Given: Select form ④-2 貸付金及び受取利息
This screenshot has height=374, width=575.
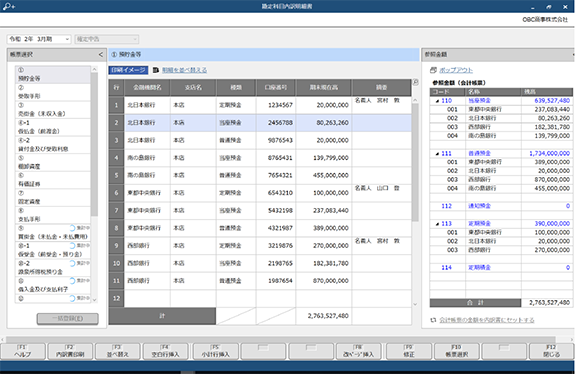Looking at the screenshot, I should (53, 145).
